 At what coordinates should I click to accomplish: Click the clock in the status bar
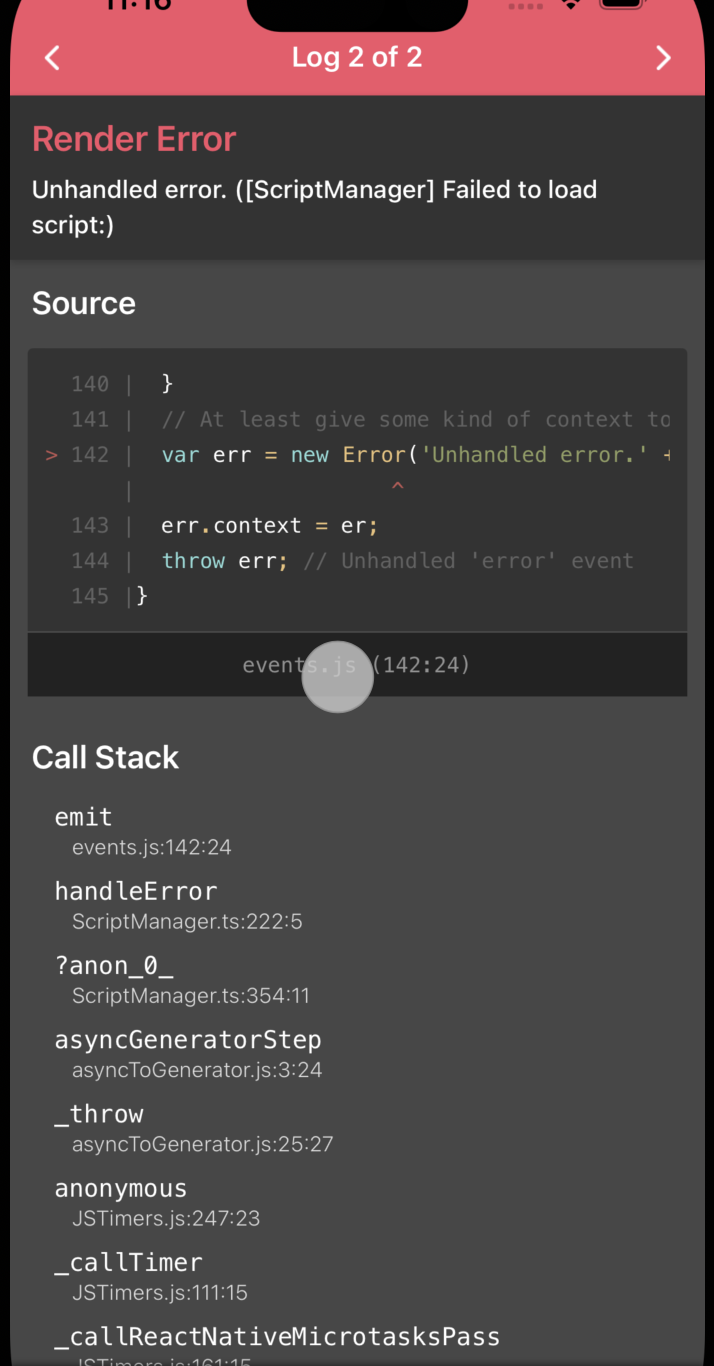click(139, 6)
